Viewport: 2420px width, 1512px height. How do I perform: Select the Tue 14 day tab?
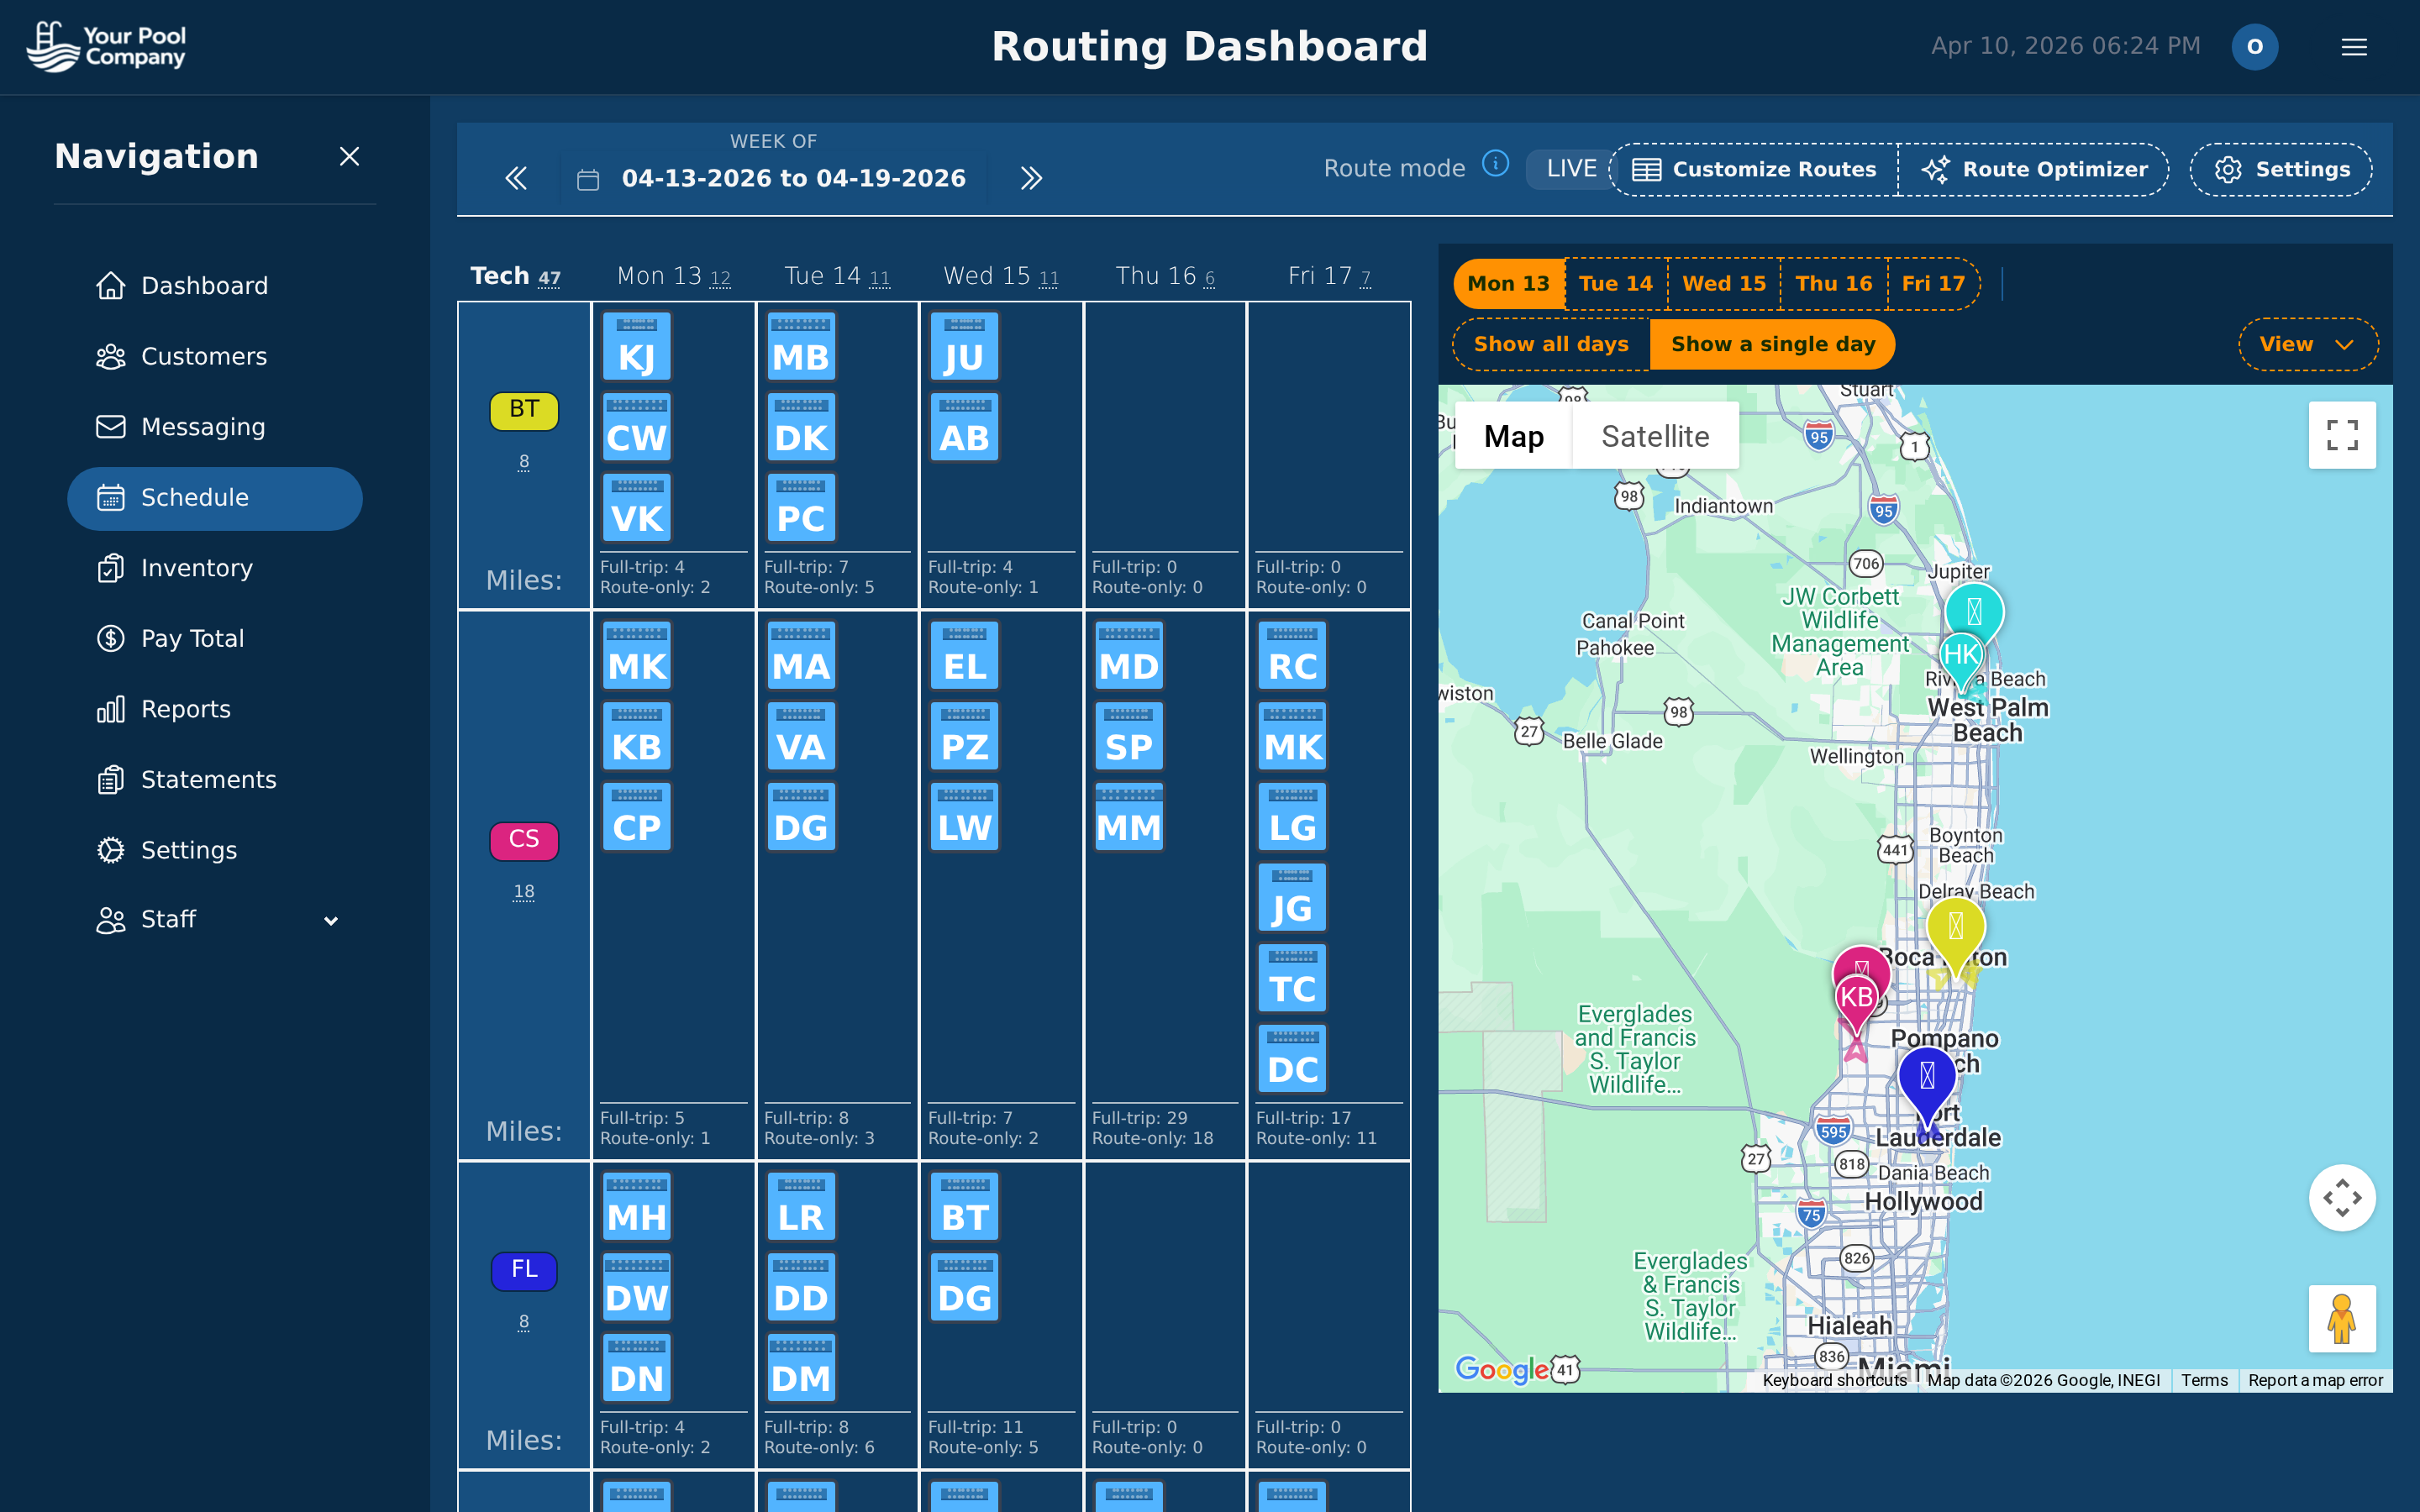pos(1614,283)
